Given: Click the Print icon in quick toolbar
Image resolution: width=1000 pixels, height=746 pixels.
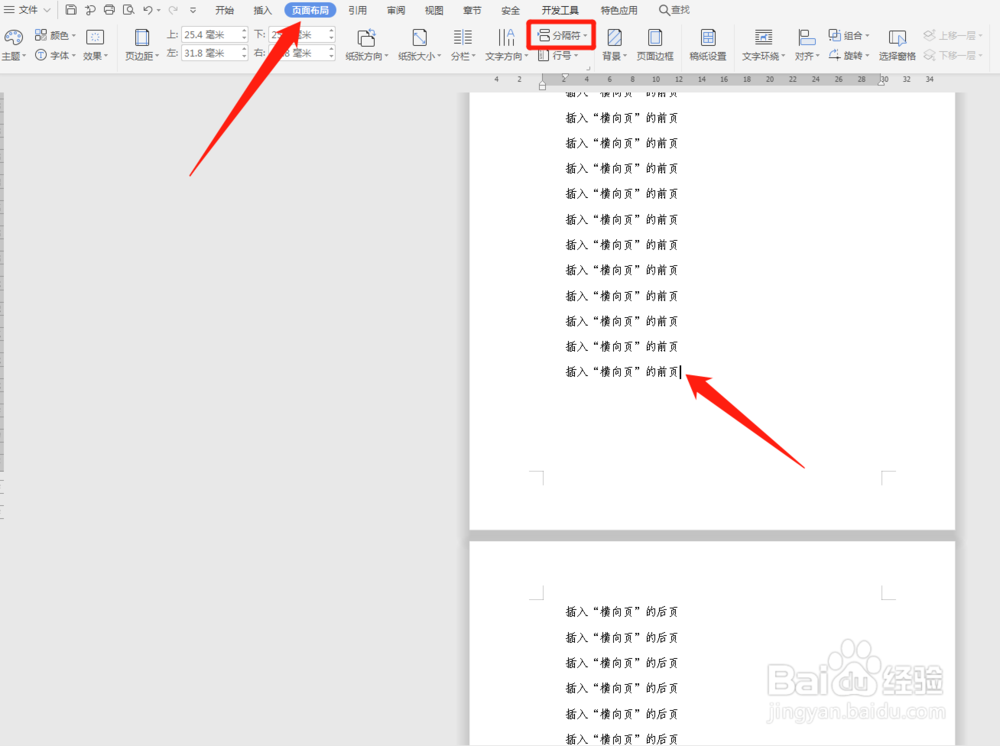Looking at the screenshot, I should coord(109,10).
